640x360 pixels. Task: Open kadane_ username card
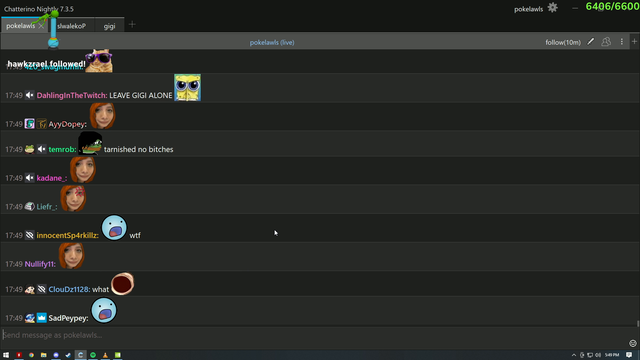click(x=52, y=178)
